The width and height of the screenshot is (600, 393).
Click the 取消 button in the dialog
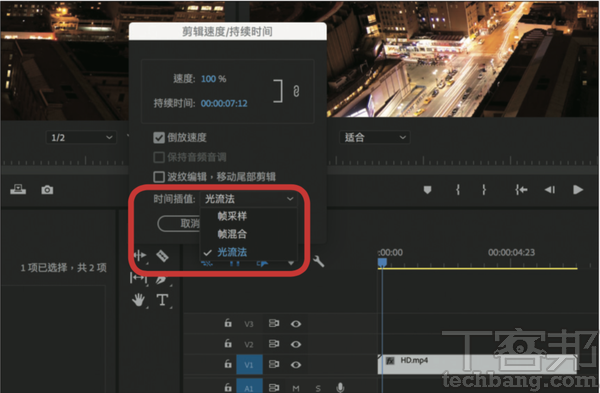pos(179,223)
